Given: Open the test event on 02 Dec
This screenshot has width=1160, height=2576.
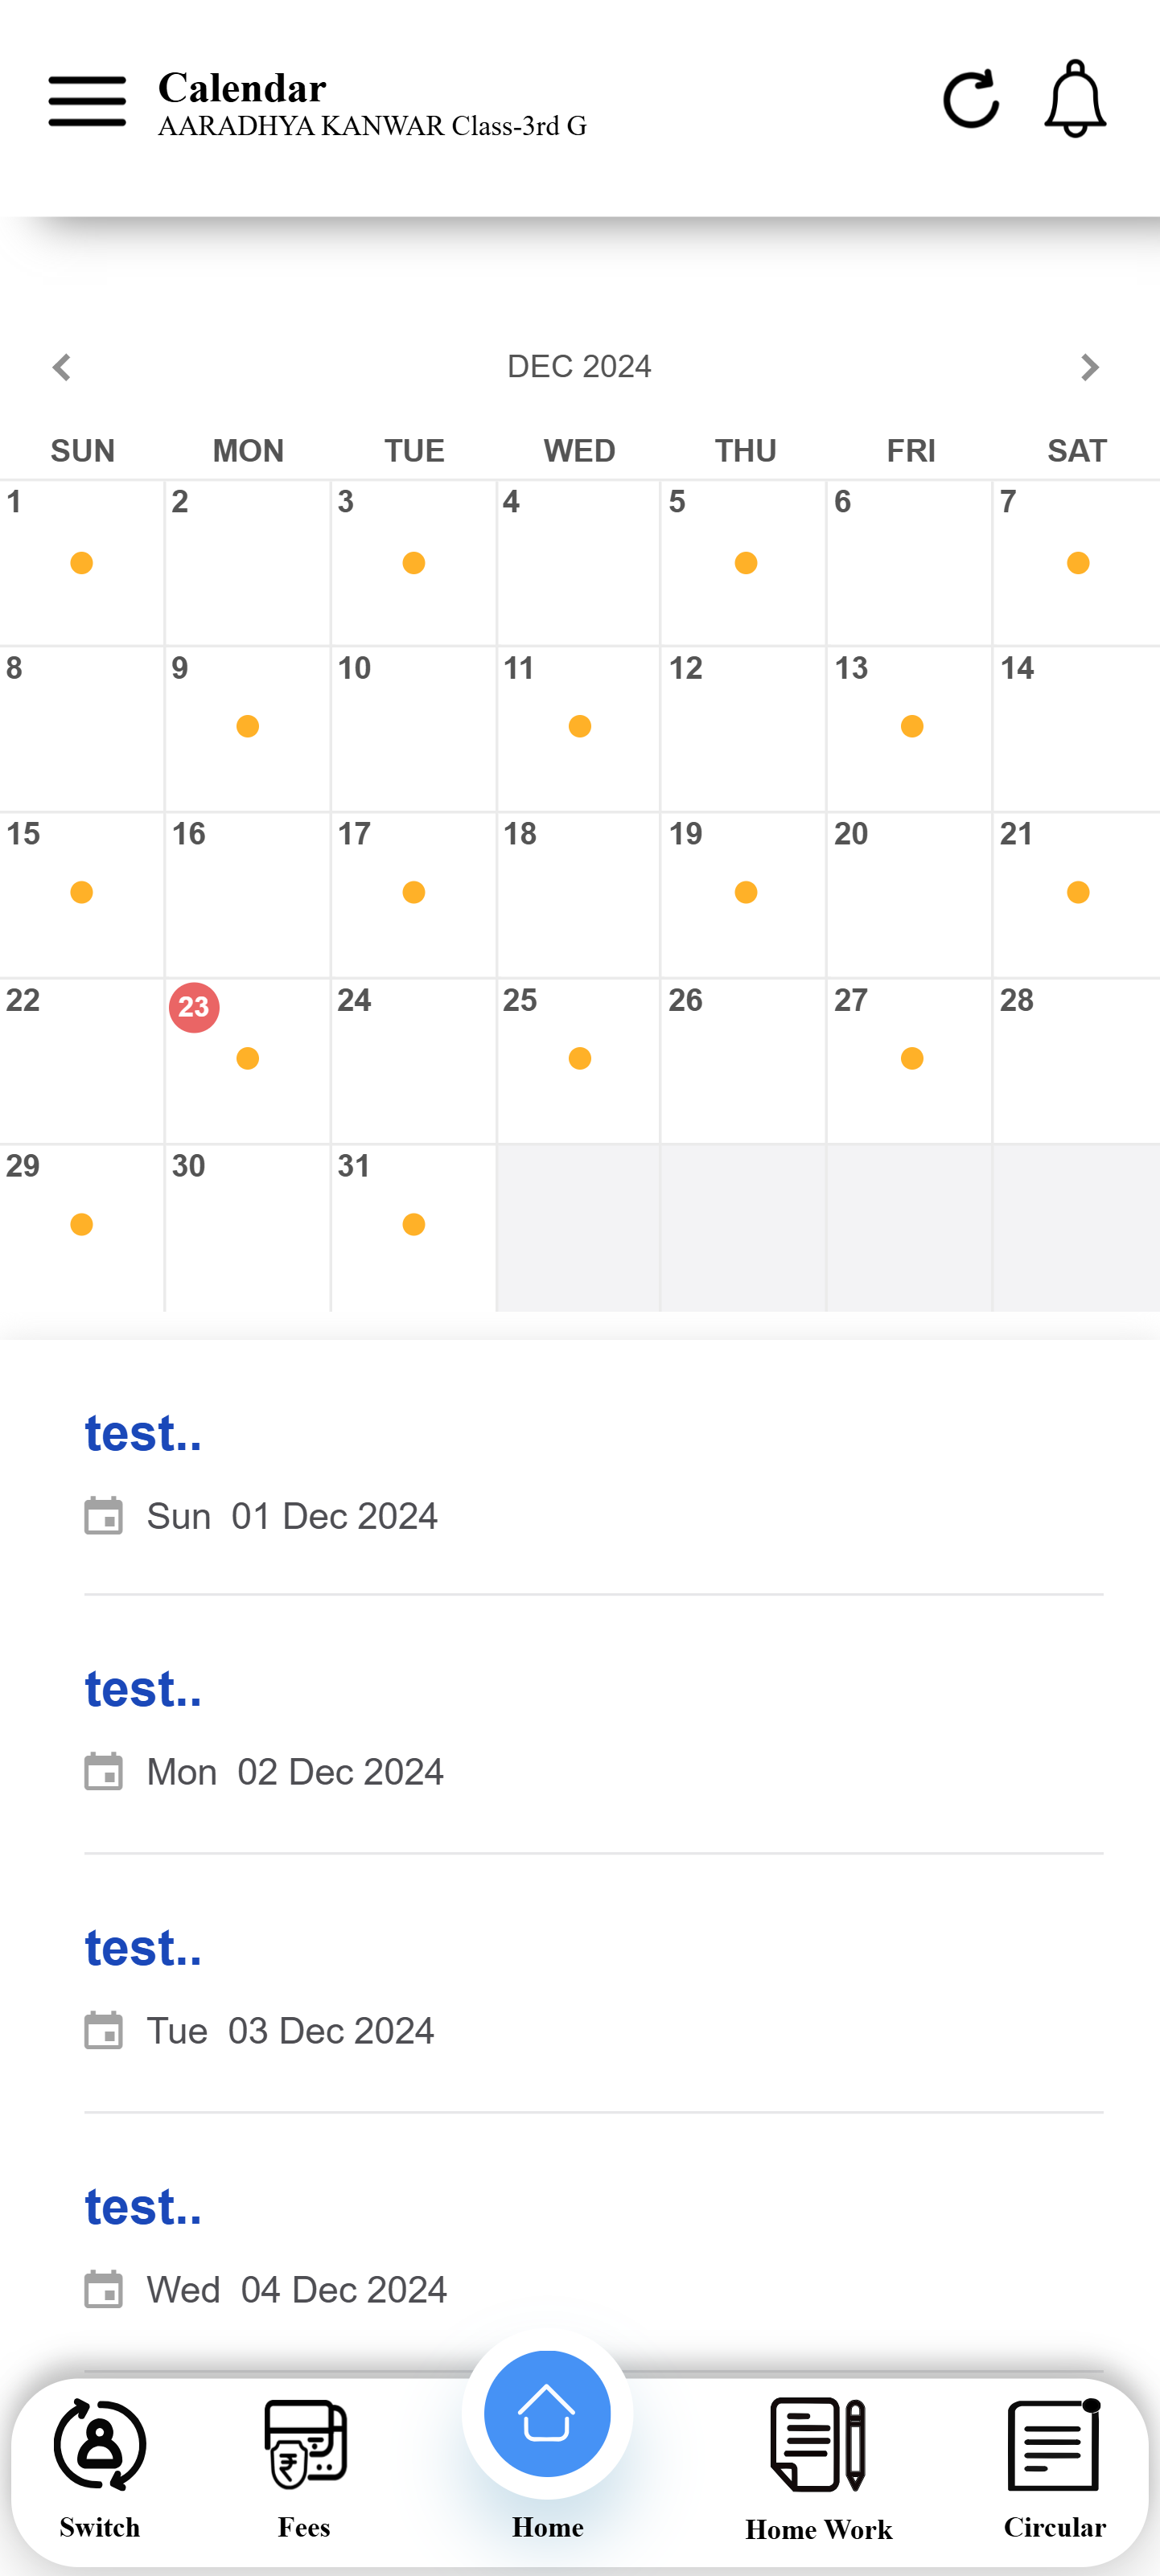Looking at the screenshot, I should [143, 1690].
